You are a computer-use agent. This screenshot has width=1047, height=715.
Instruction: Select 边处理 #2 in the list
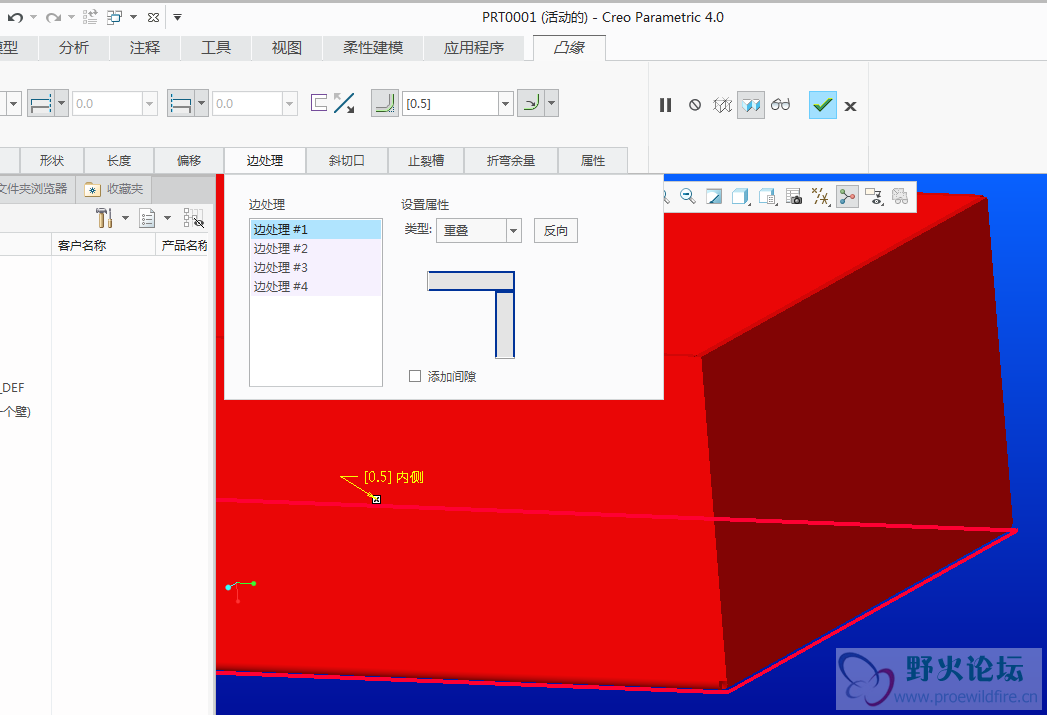coord(316,248)
